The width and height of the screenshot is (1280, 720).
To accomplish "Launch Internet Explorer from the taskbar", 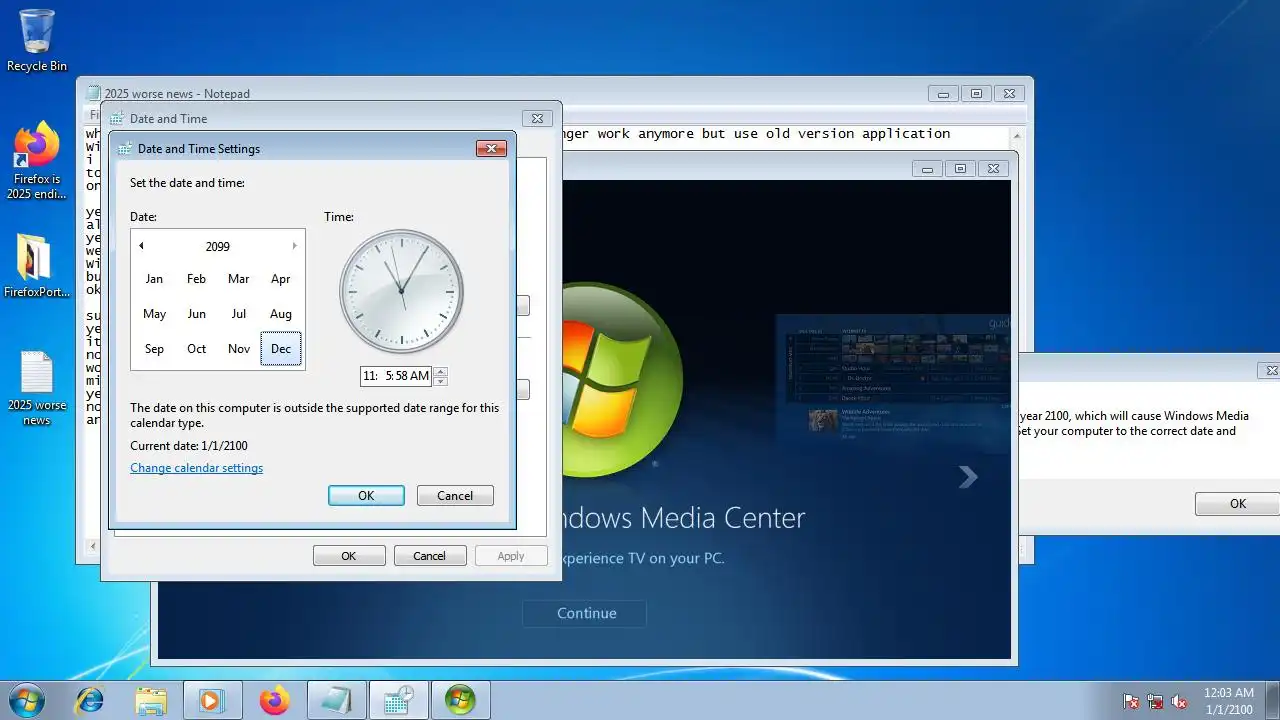I will click(89, 700).
